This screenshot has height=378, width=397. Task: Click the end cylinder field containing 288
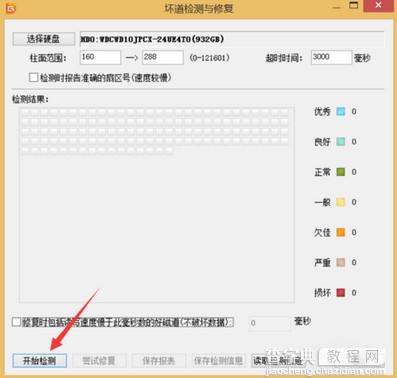(x=163, y=57)
